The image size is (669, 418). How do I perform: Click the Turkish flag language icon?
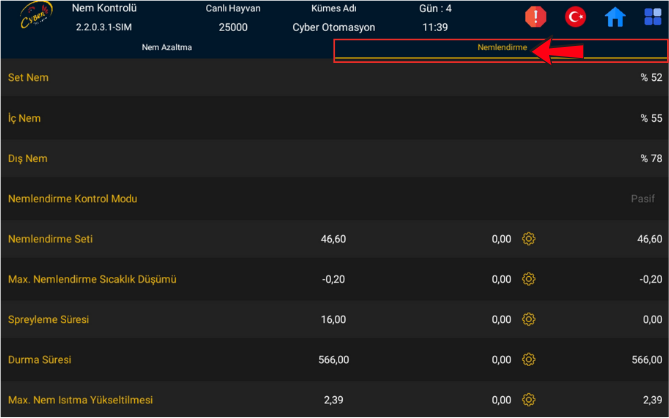(x=576, y=17)
